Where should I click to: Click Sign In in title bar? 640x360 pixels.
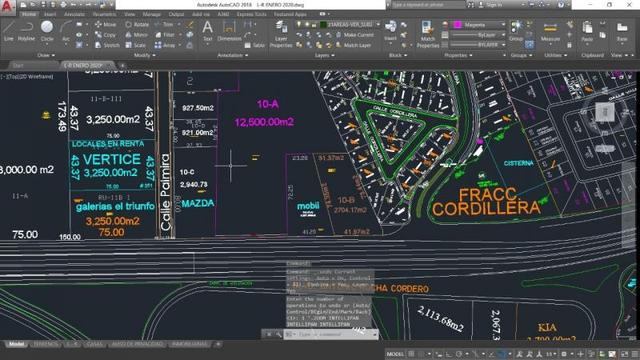(x=491, y=5)
